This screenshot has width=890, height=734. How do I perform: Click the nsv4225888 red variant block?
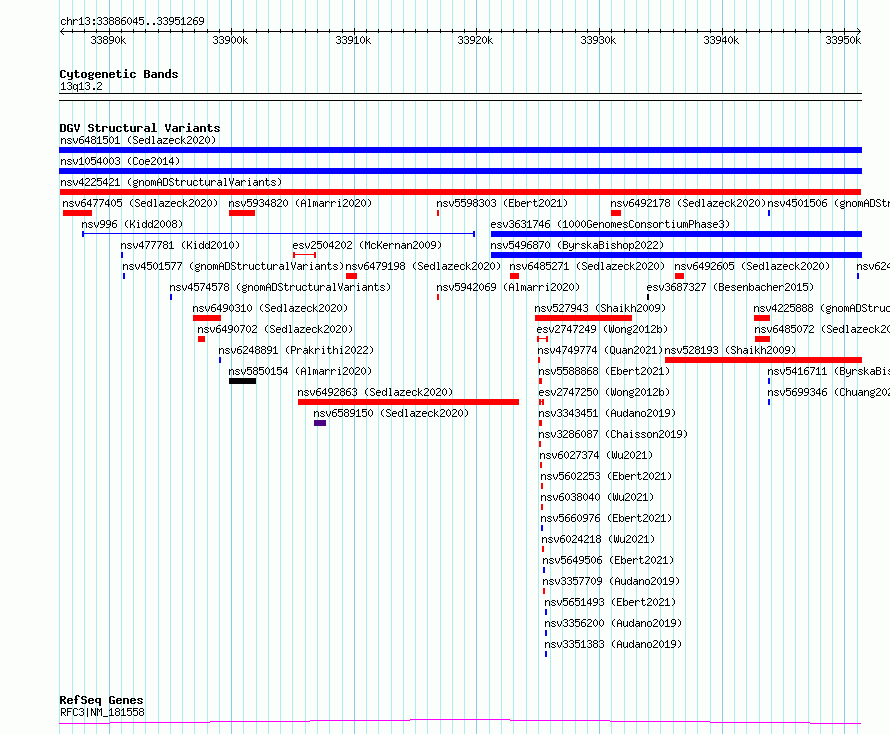tap(762, 318)
